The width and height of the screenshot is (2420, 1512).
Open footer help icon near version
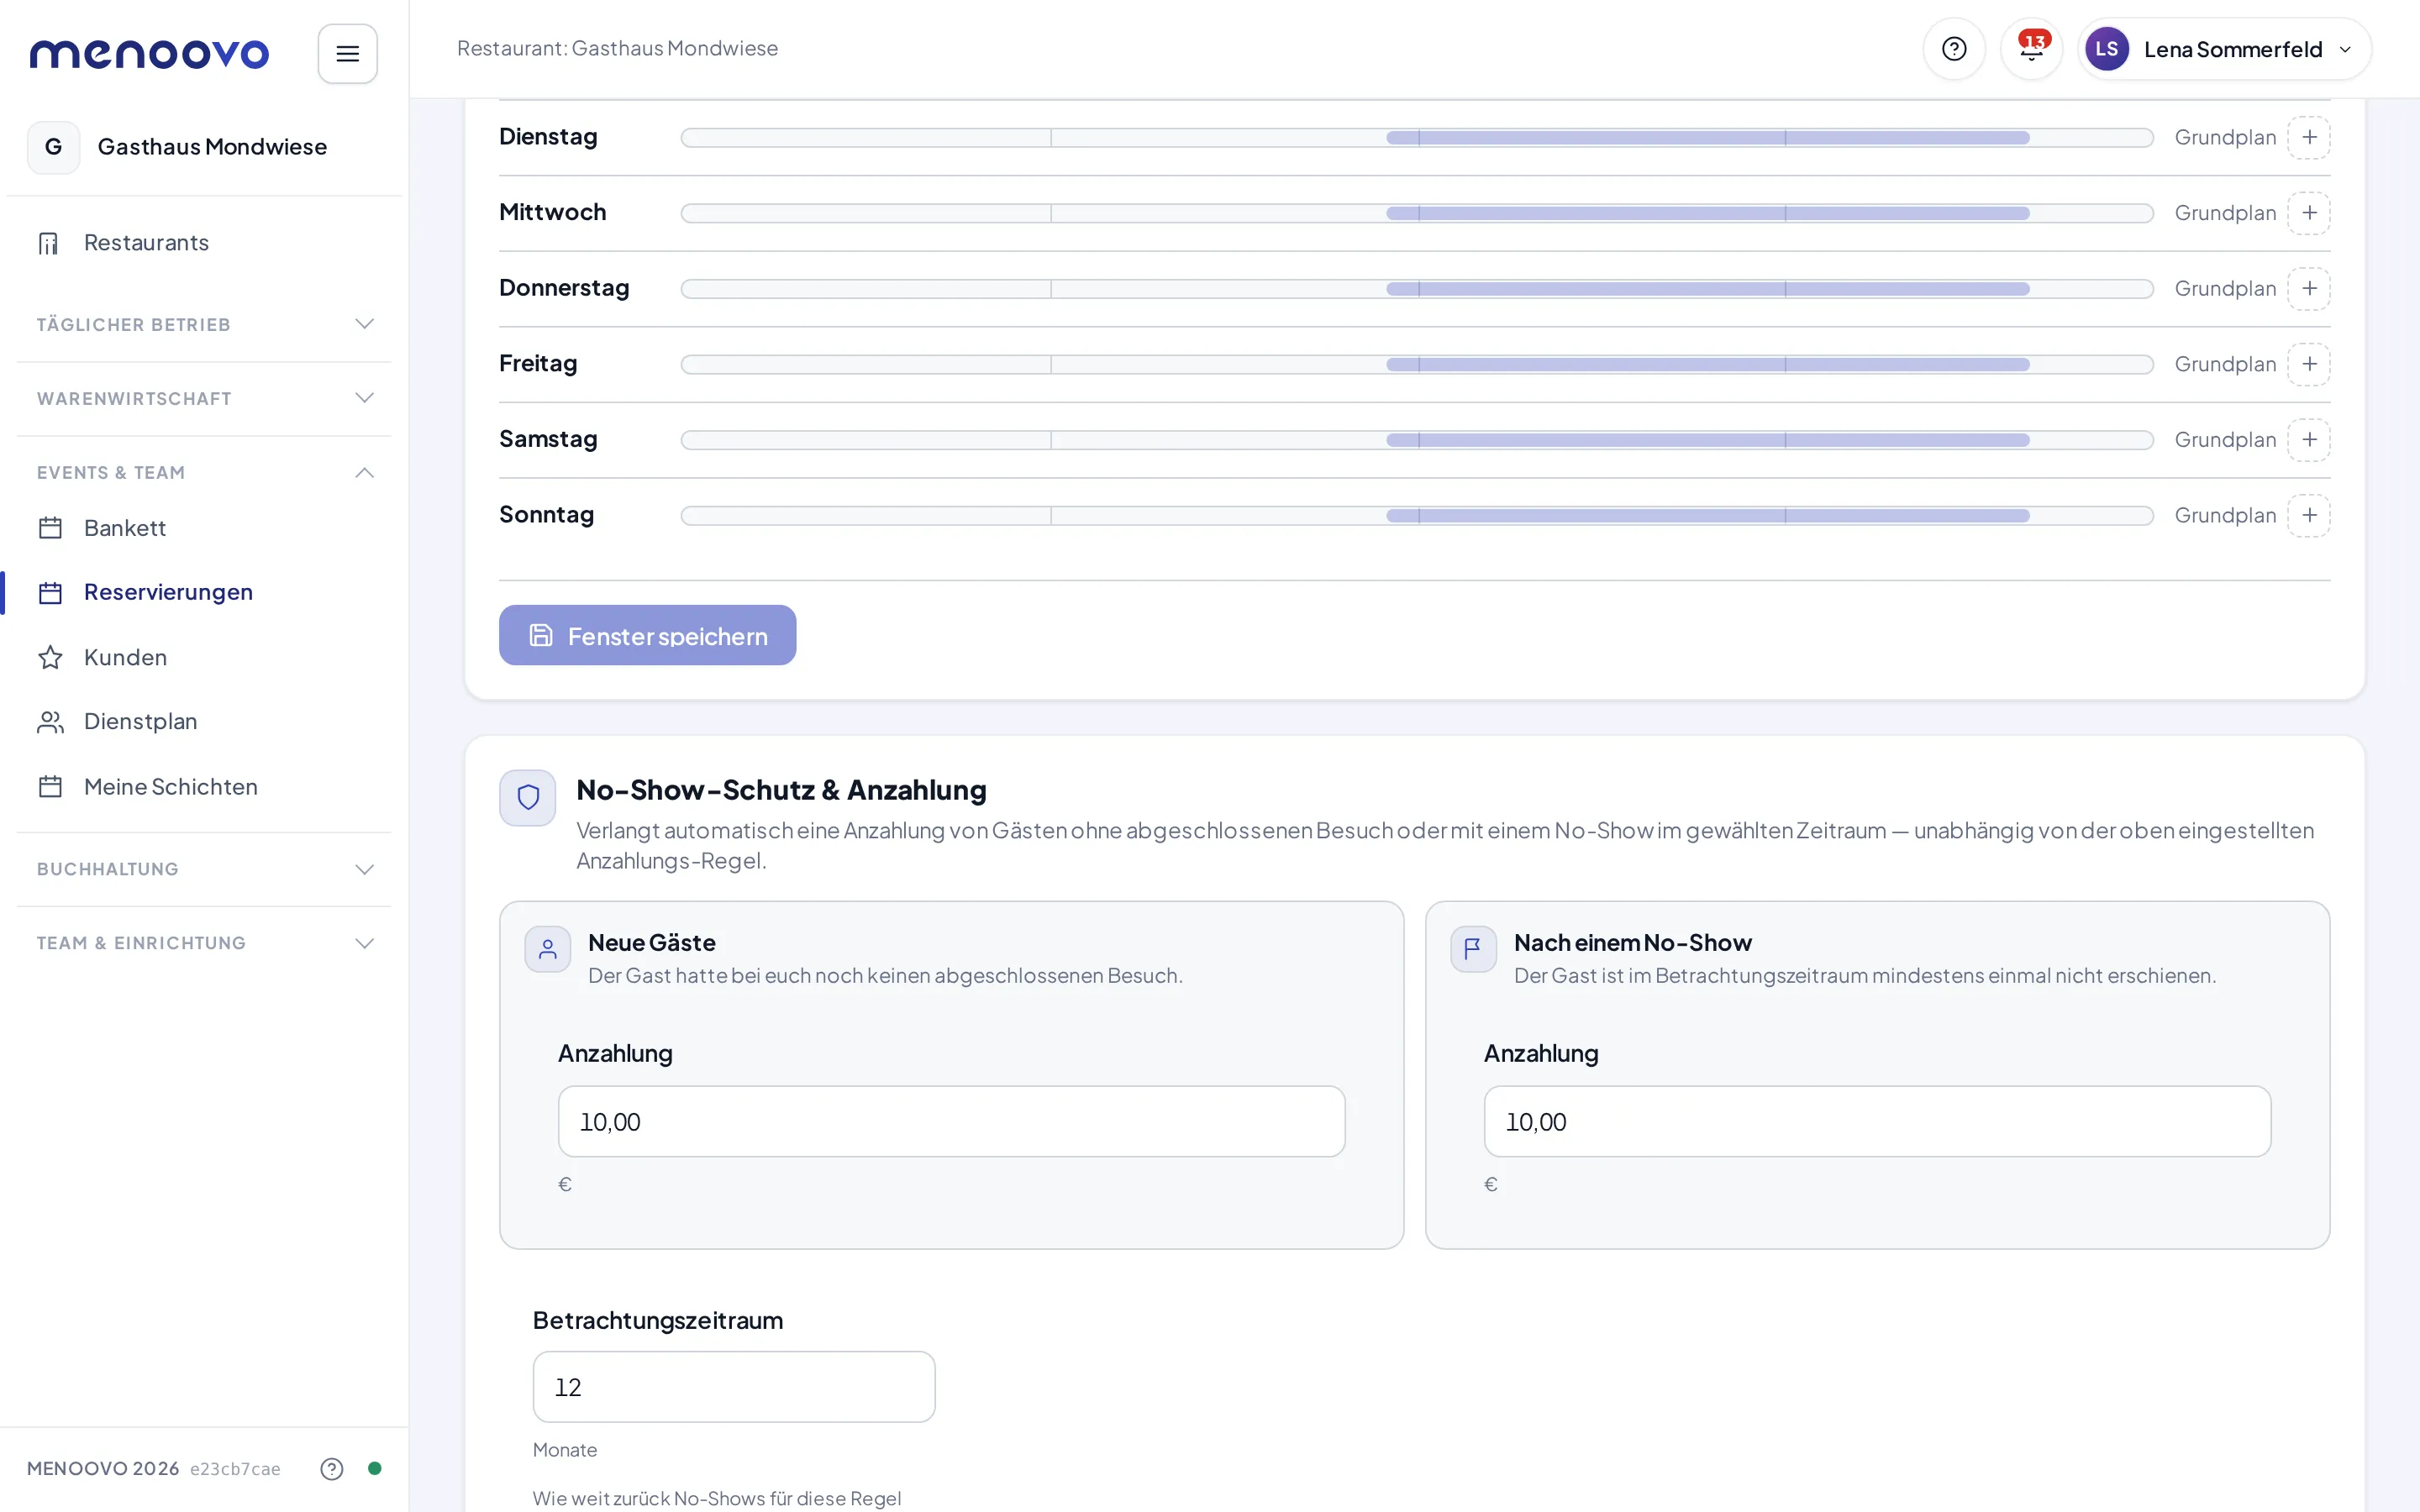pos(331,1468)
